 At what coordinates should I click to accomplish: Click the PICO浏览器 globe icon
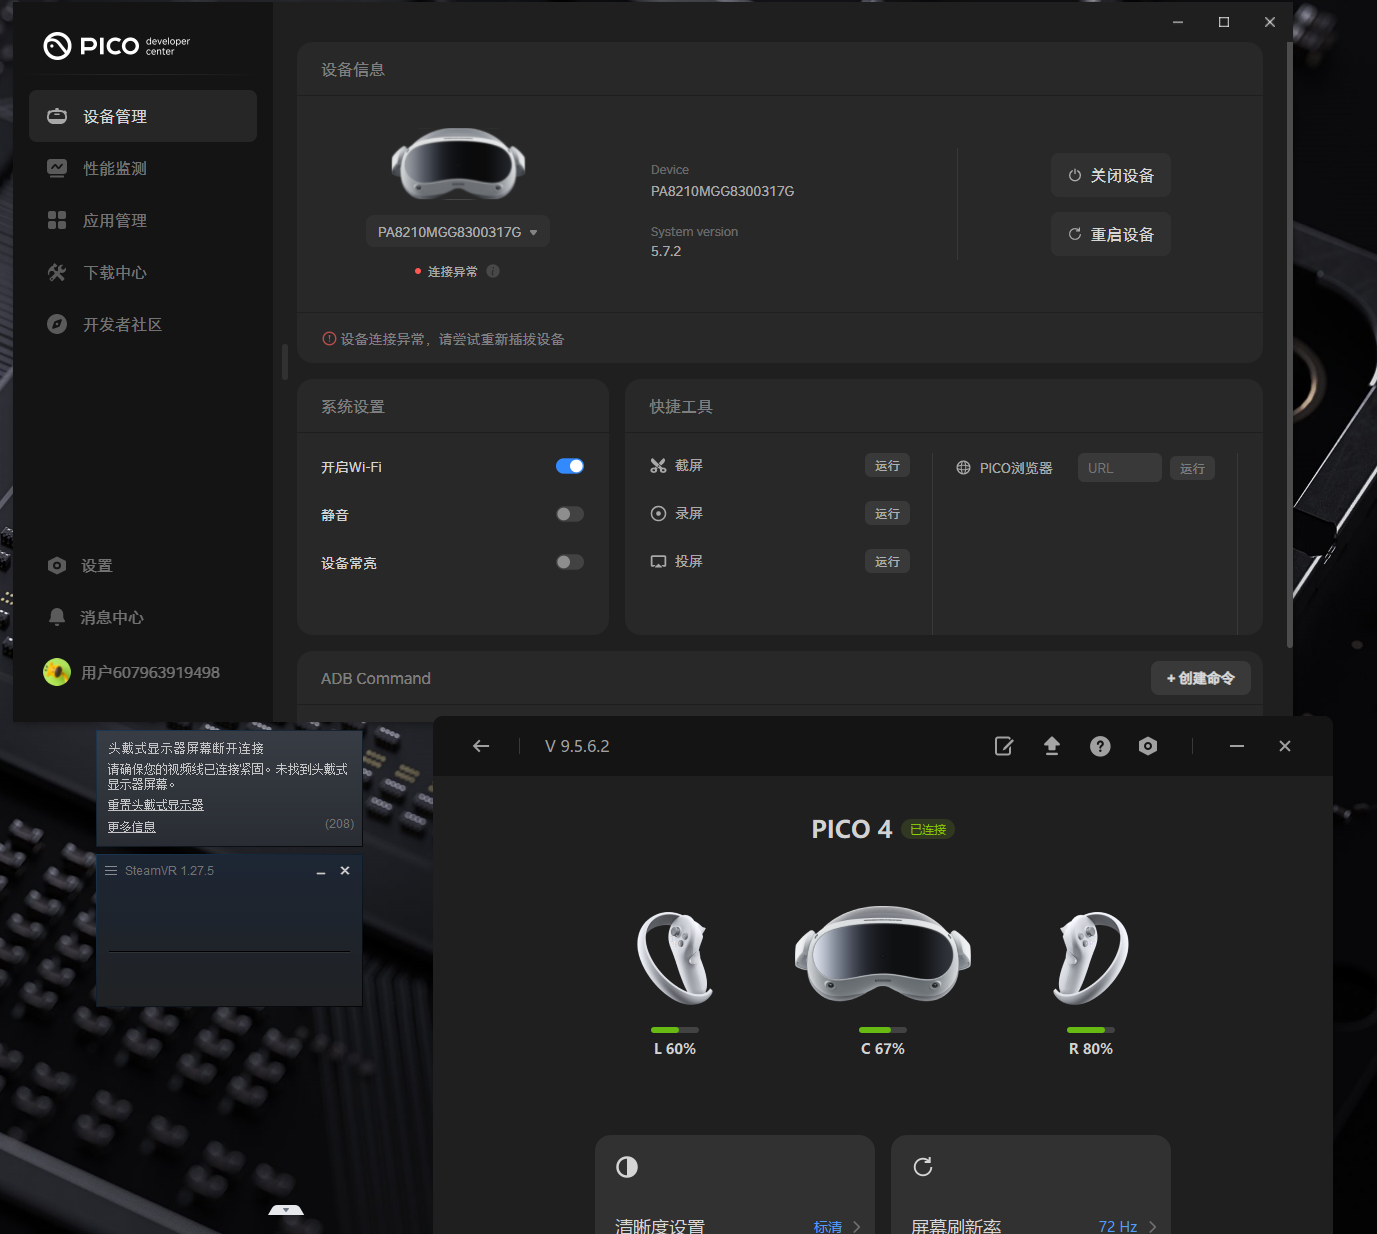[x=963, y=468]
